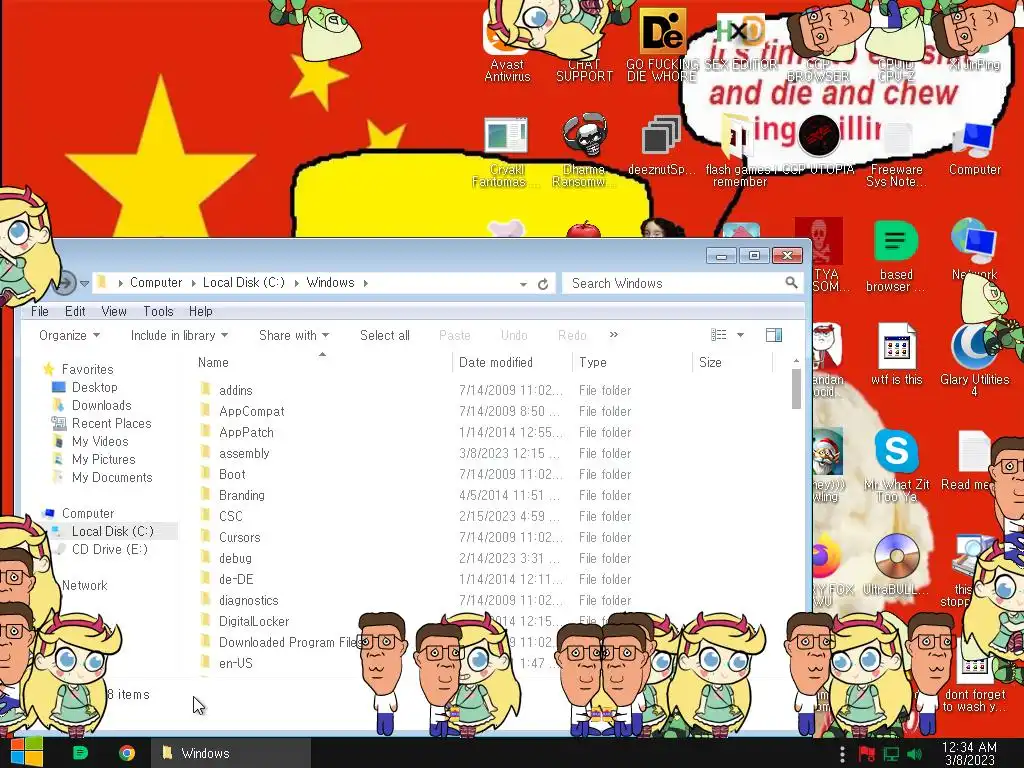
Task: Refresh the Windows folder view
Action: tap(543, 284)
